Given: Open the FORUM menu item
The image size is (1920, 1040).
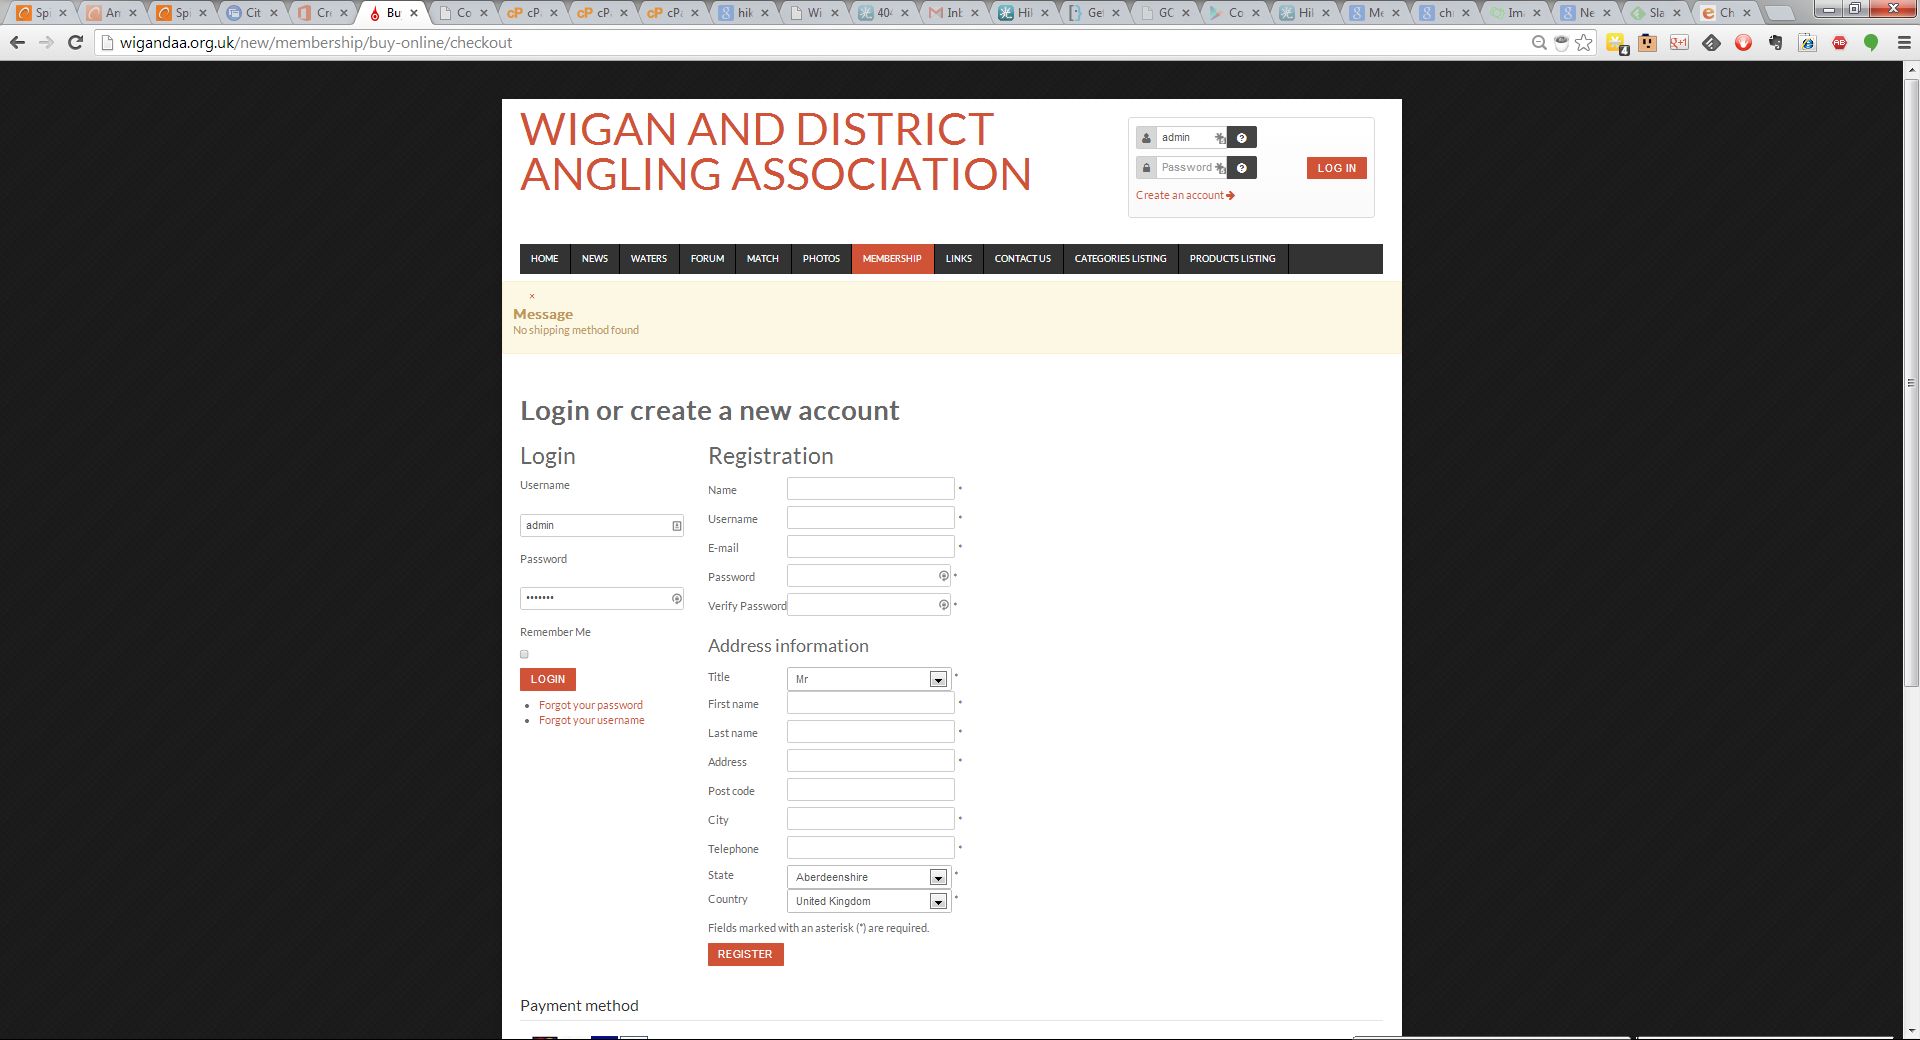Looking at the screenshot, I should 707,259.
